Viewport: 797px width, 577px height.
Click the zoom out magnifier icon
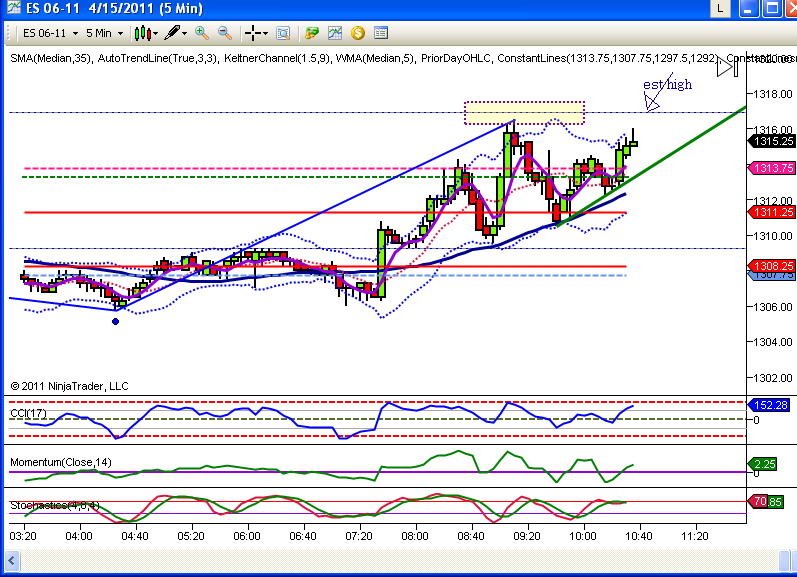(x=225, y=33)
